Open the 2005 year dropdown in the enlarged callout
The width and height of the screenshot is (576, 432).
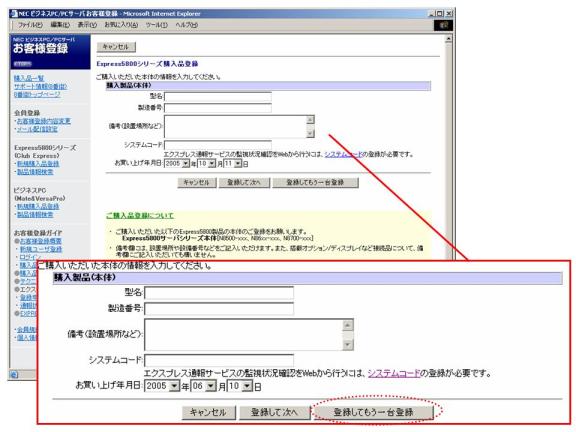pyautogui.click(x=162, y=386)
